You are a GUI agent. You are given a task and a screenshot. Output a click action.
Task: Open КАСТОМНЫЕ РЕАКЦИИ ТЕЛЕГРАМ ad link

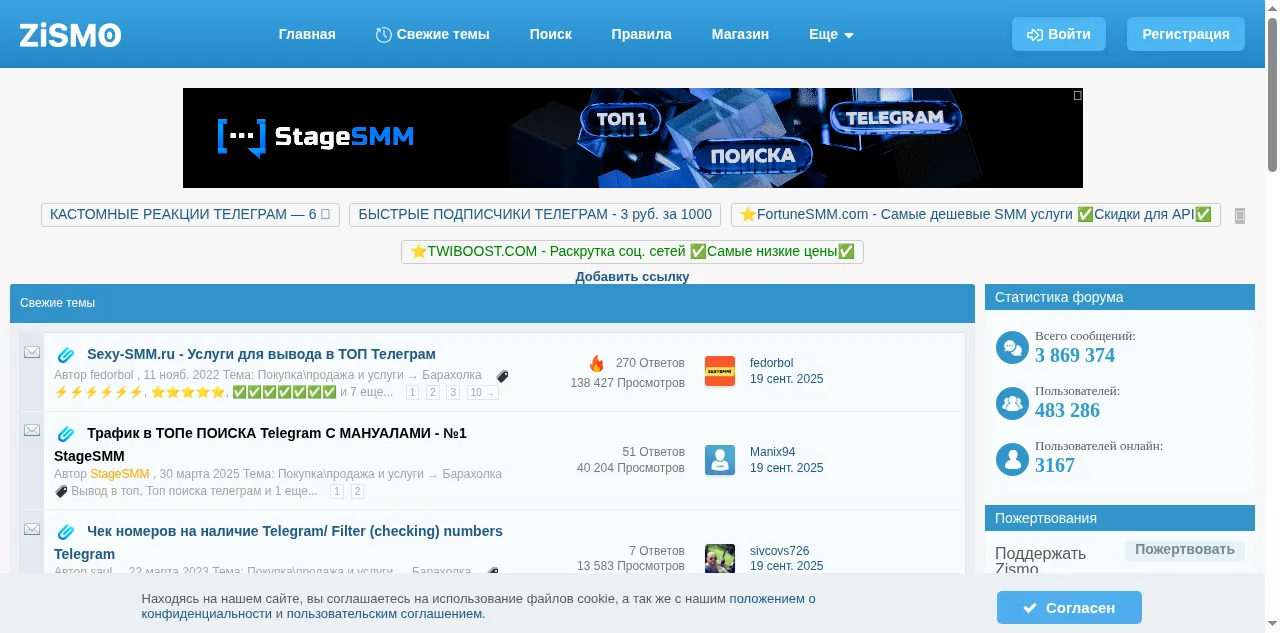tap(191, 214)
